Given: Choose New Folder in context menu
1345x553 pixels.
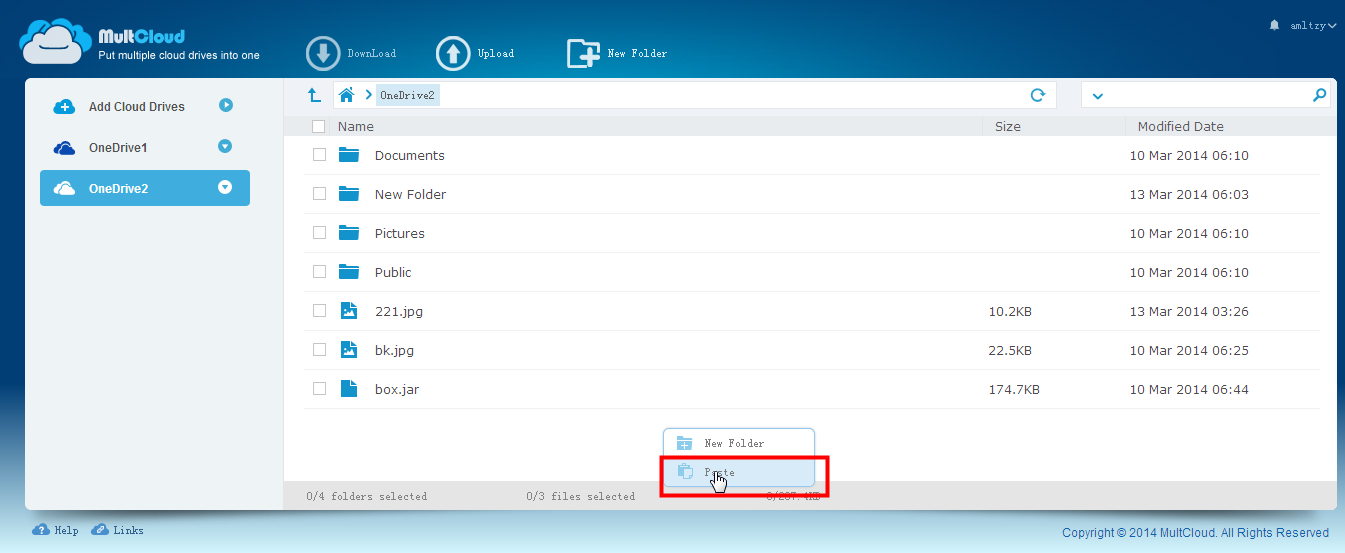Looking at the screenshot, I should tap(739, 443).
